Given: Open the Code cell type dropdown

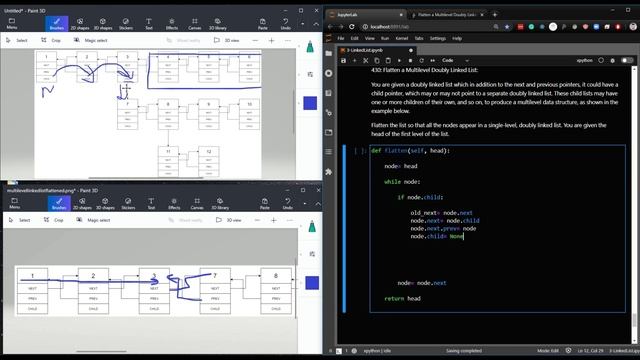Looking at the screenshot, I should coord(455,60).
